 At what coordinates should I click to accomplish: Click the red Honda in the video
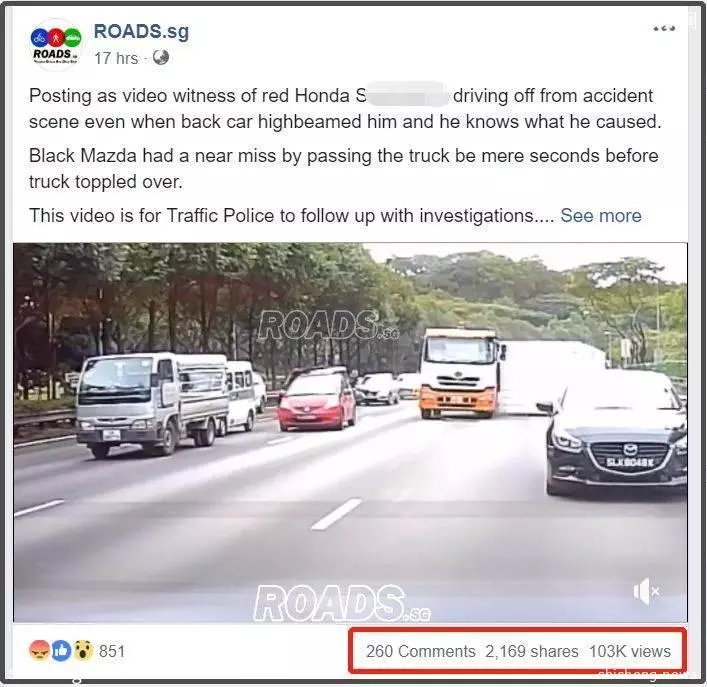tap(317, 398)
